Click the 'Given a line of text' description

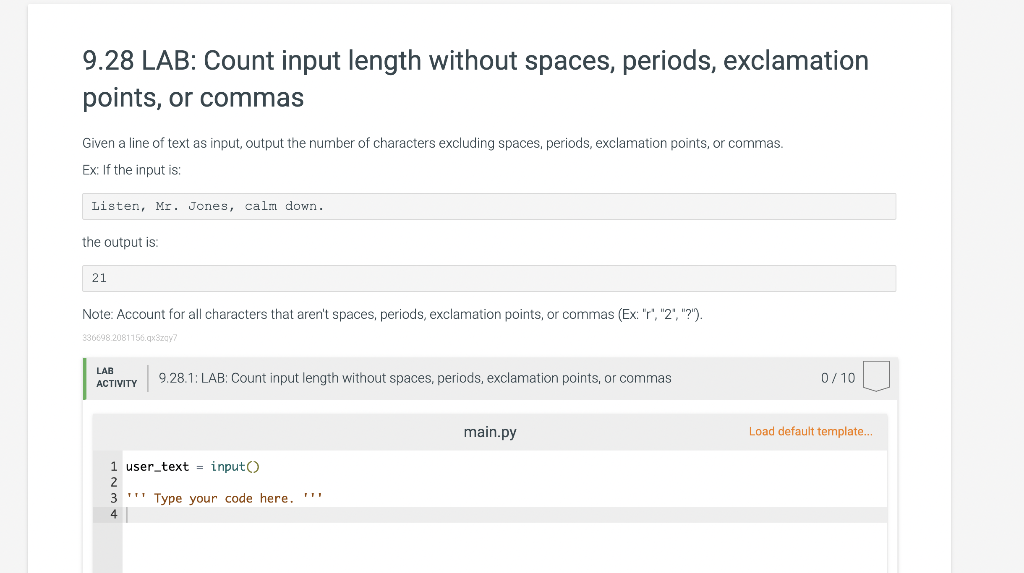(x=432, y=143)
